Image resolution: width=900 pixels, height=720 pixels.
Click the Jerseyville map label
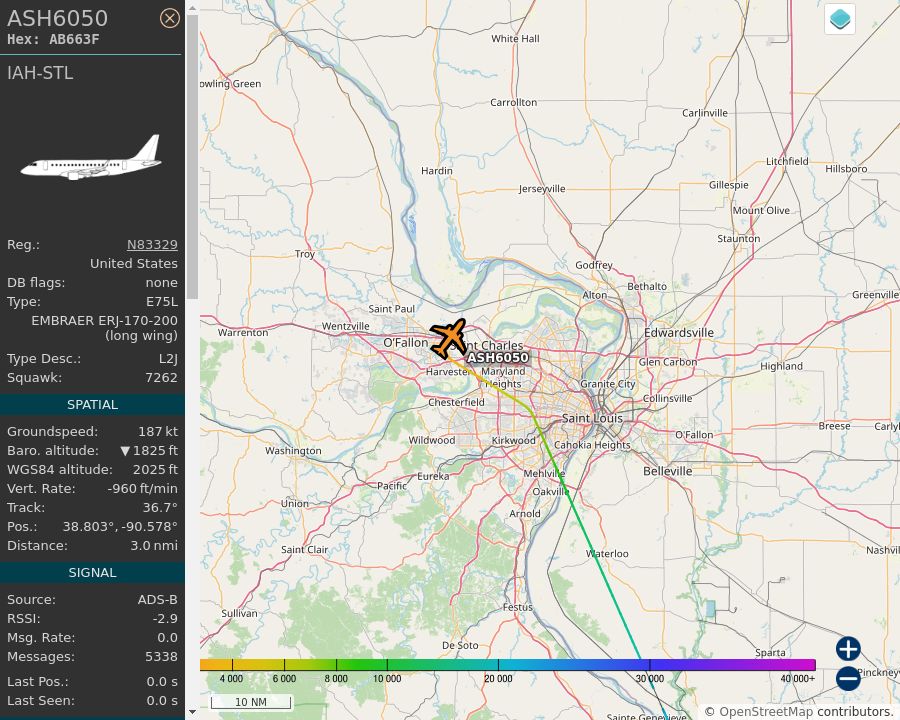(542, 189)
